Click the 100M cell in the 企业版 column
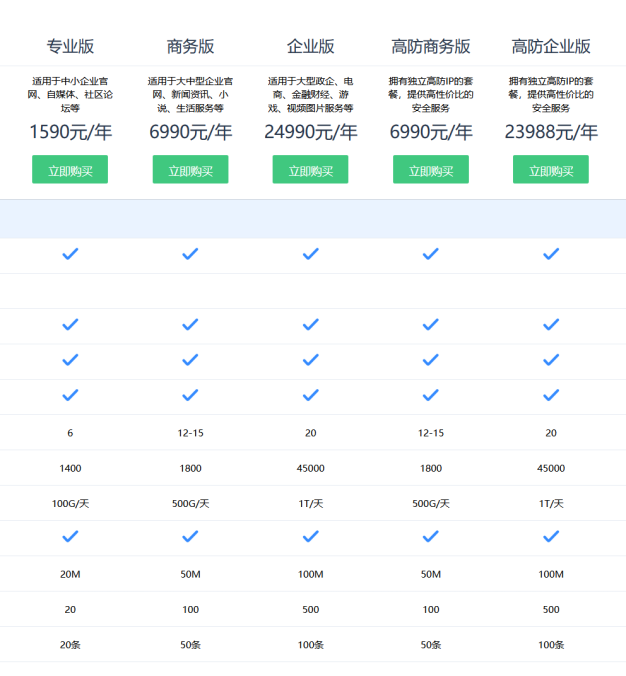 coord(310,574)
